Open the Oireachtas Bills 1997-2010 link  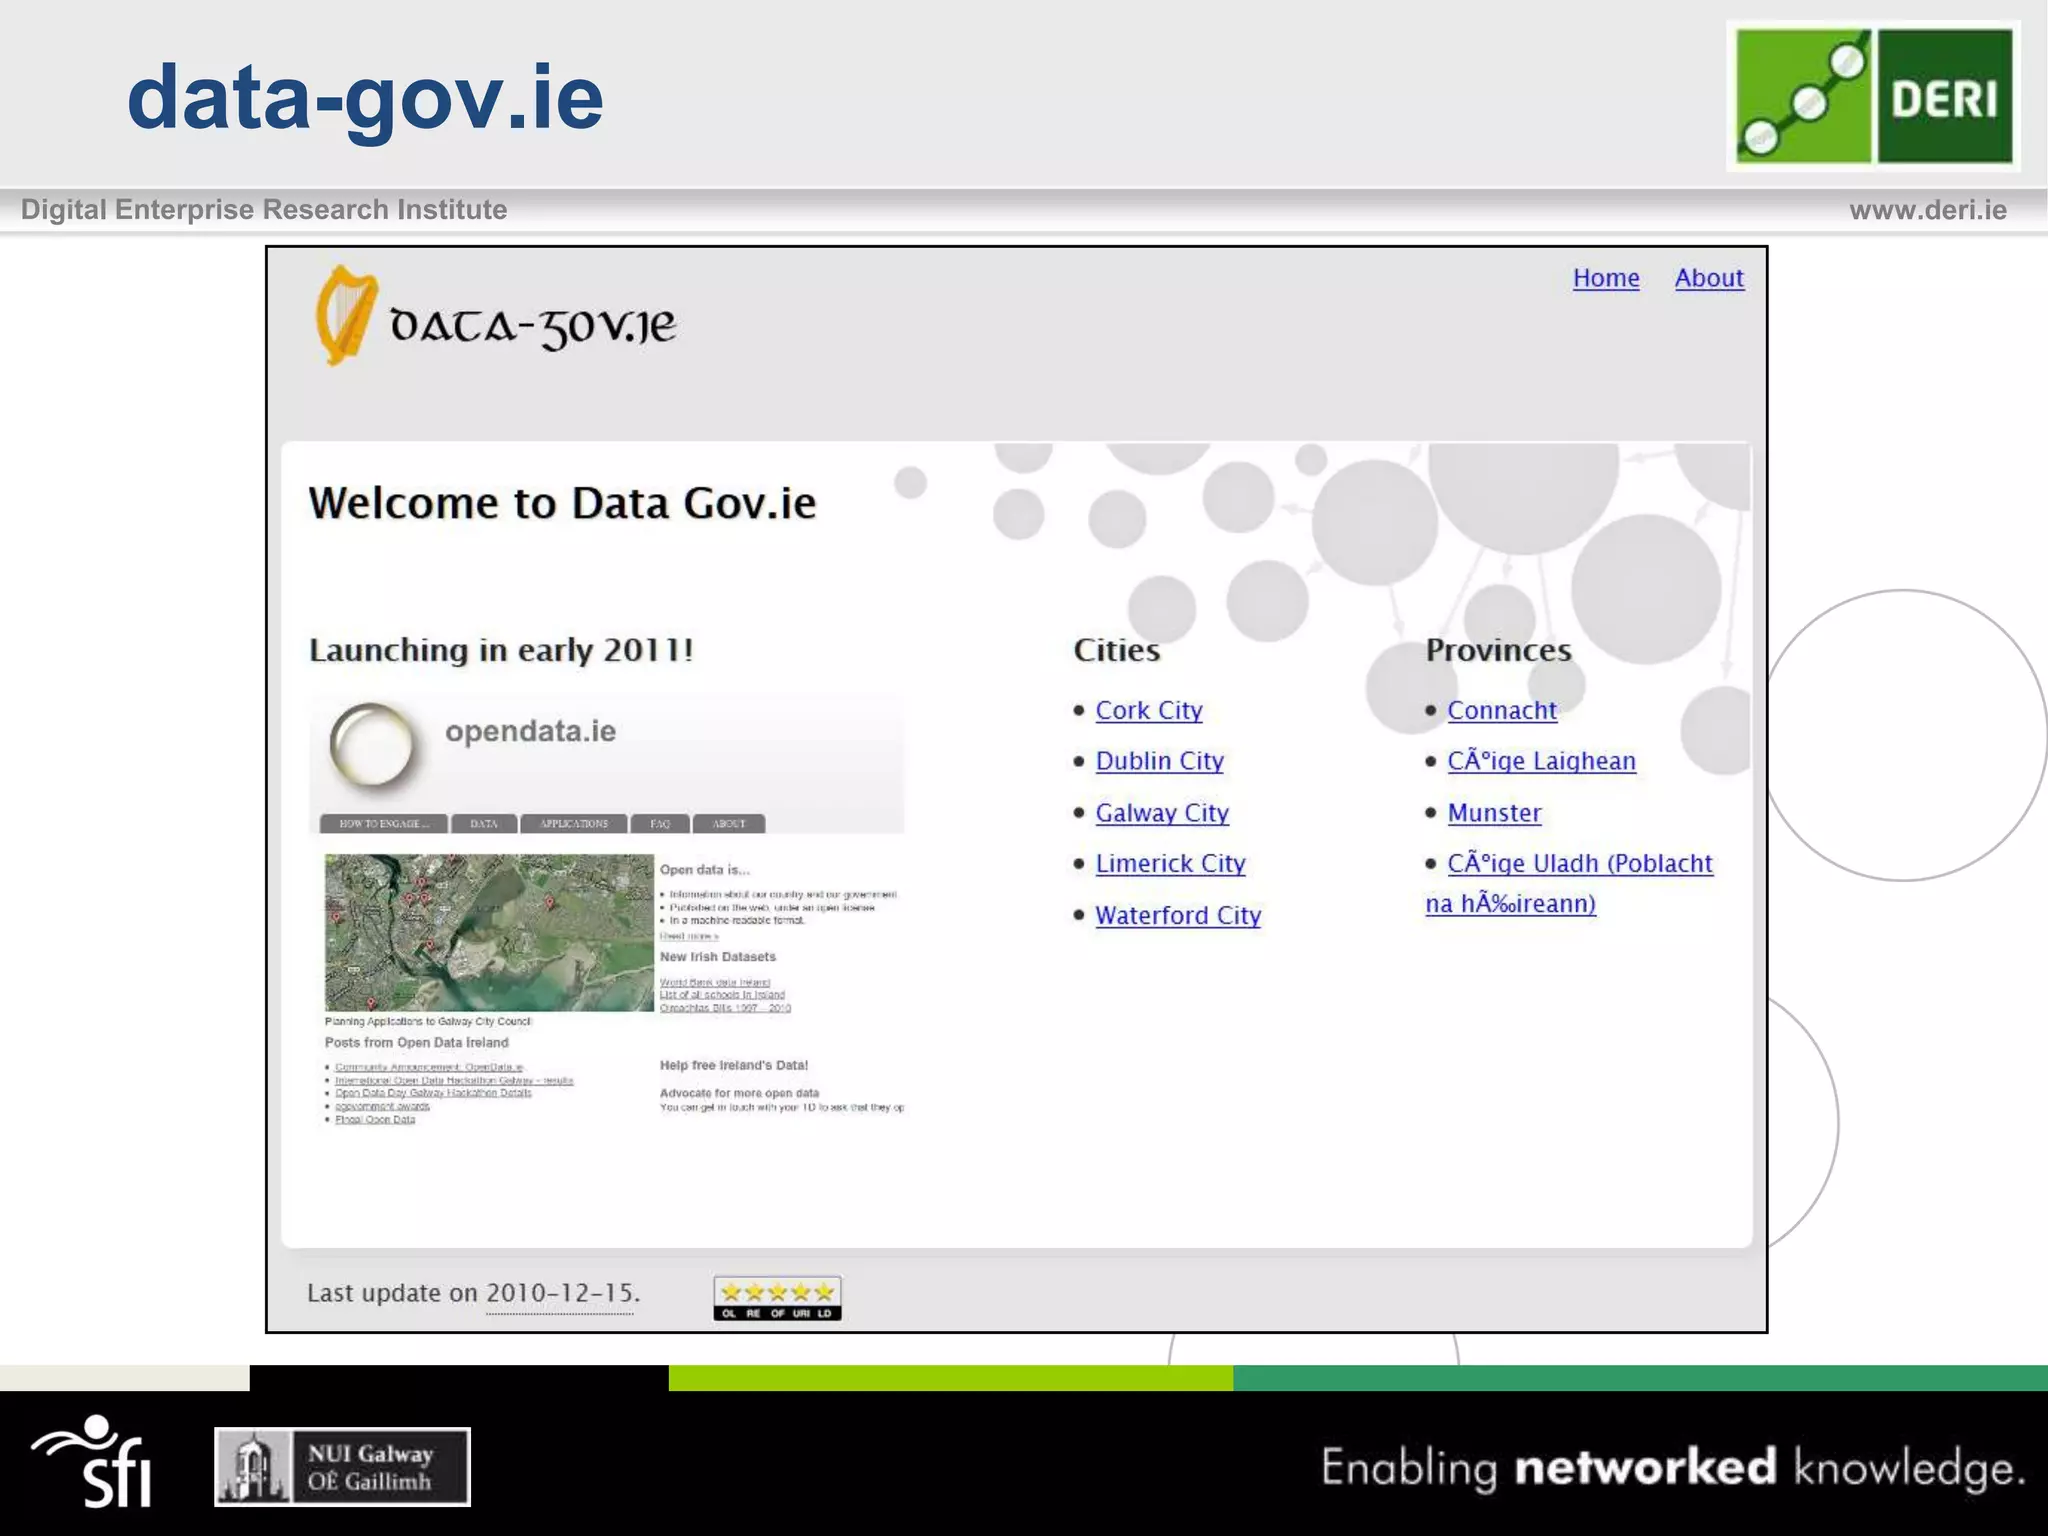click(x=725, y=1008)
